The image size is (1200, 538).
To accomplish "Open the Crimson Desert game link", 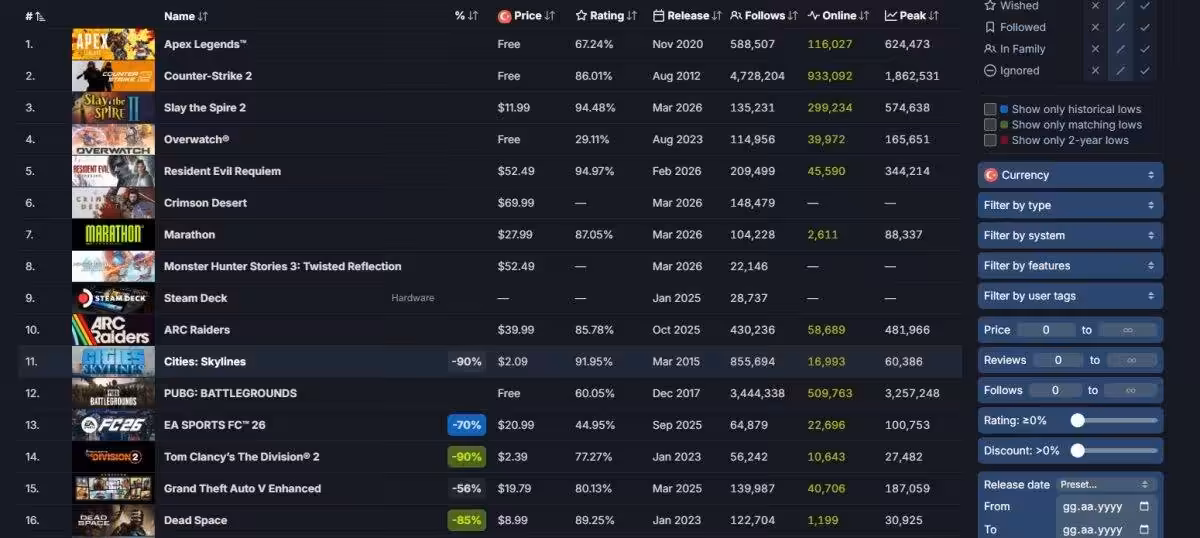I will pos(205,203).
